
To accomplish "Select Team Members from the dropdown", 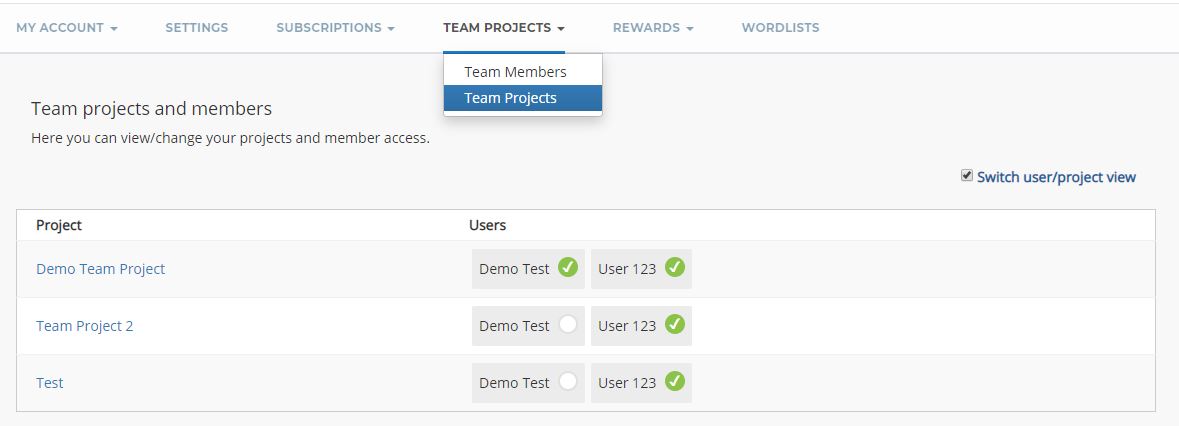I will tap(515, 72).
